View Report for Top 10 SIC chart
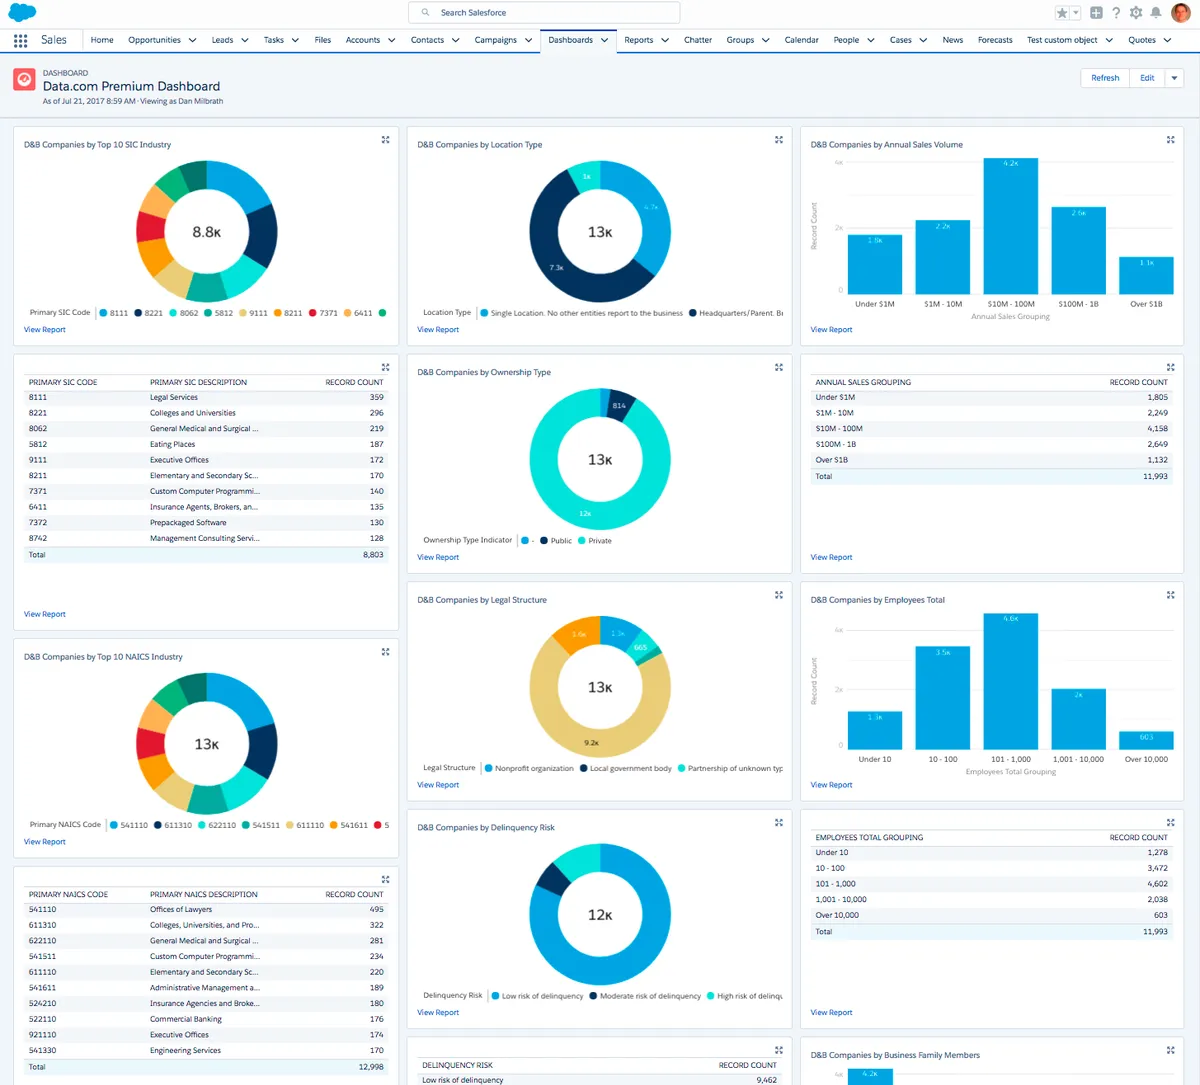Image resolution: width=1200 pixels, height=1085 pixels. 45,329
